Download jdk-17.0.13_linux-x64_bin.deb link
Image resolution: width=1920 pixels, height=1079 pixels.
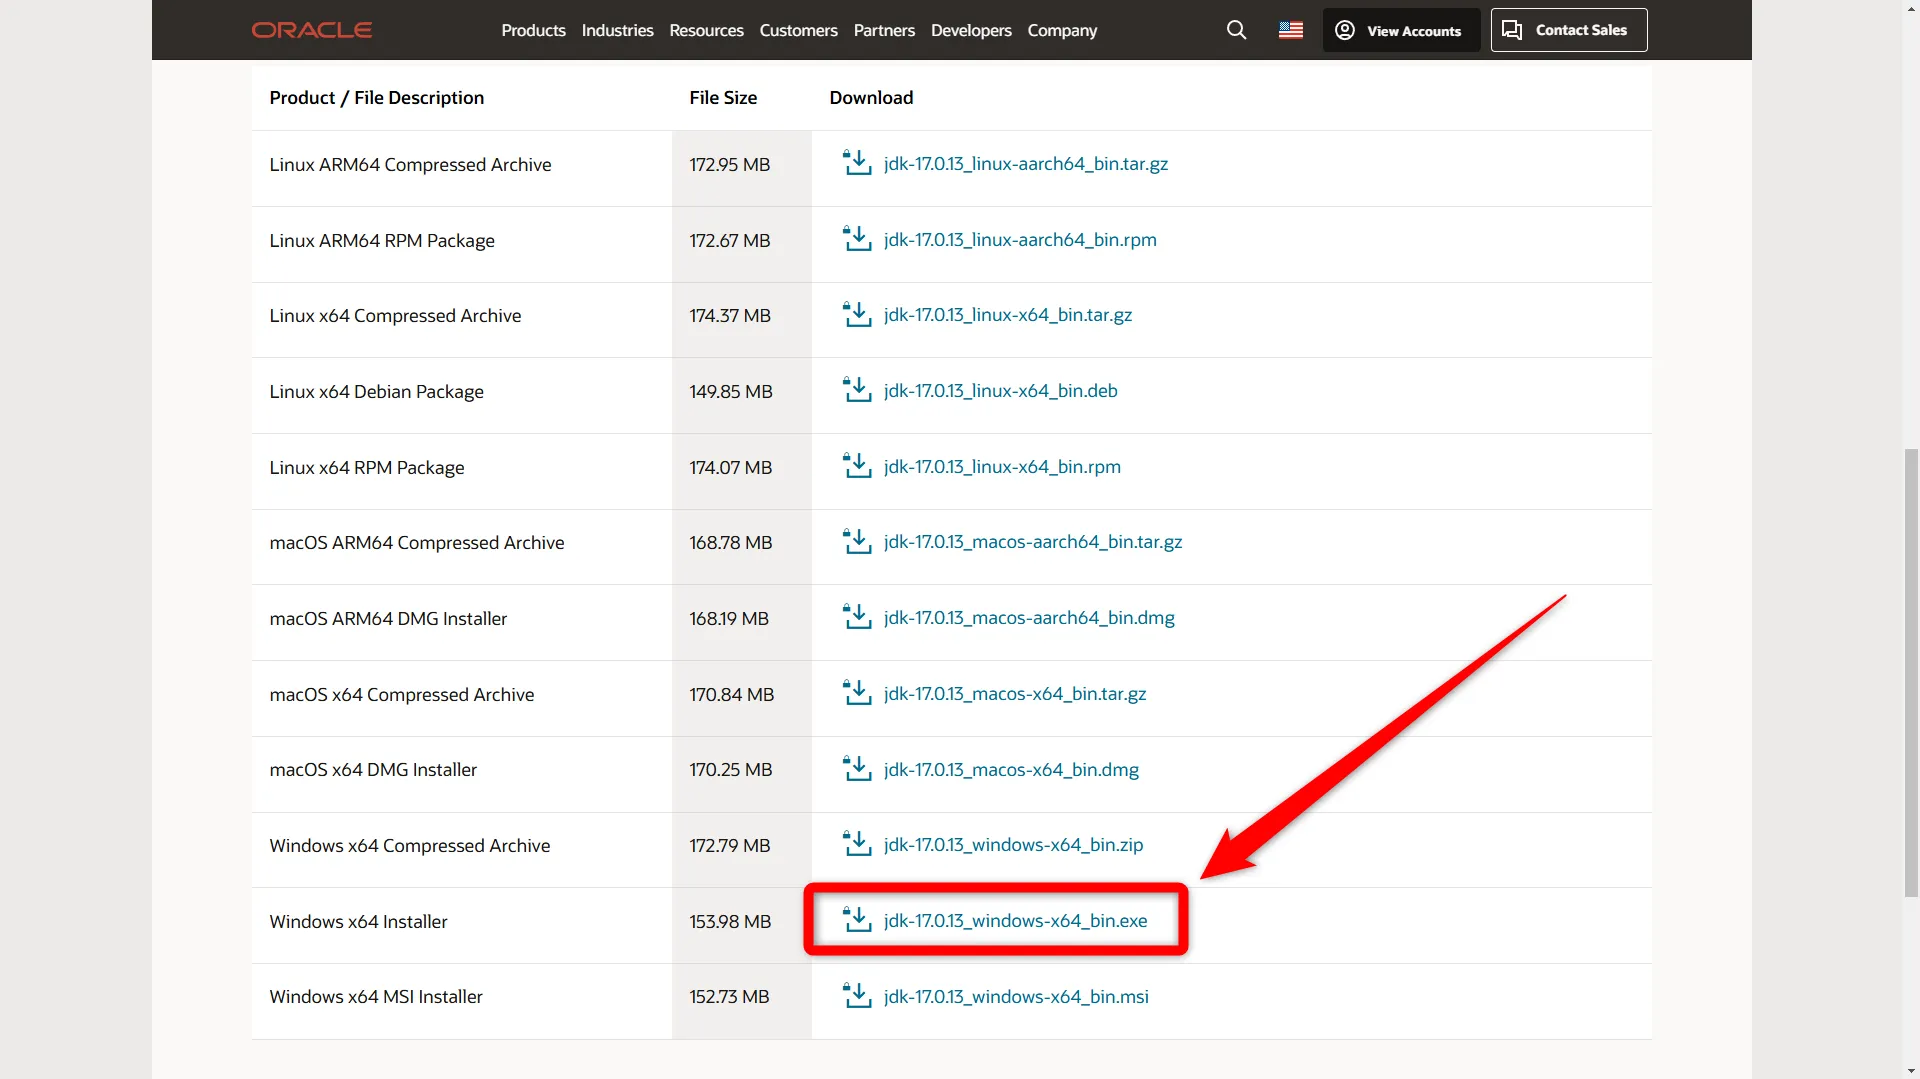[1001, 390]
